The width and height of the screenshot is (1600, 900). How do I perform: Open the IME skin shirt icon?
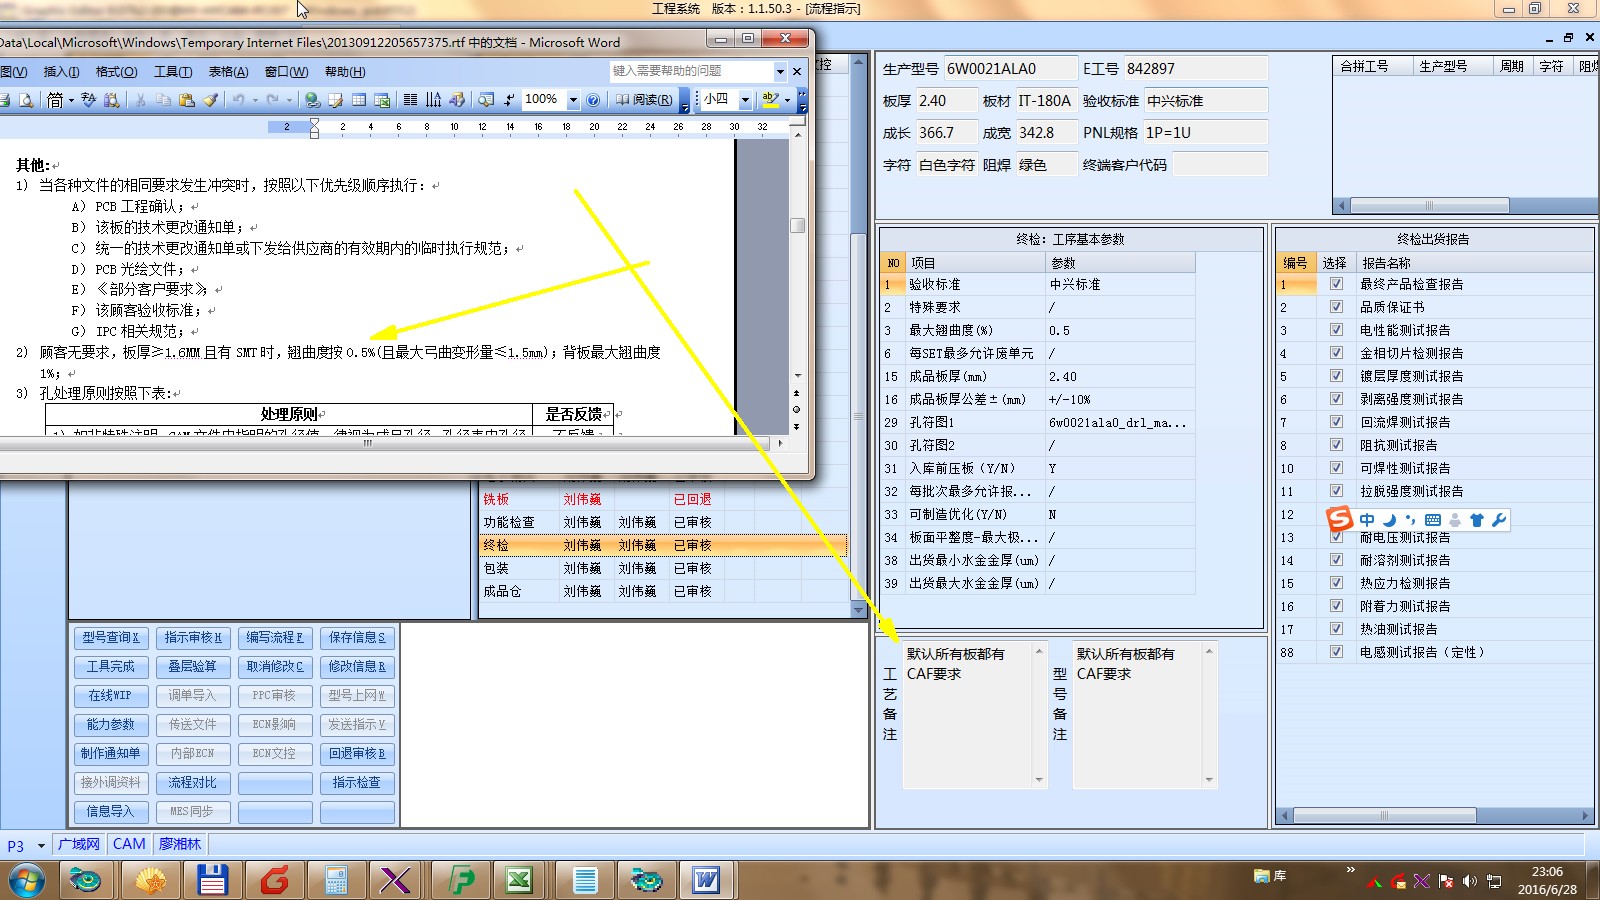(1476, 520)
